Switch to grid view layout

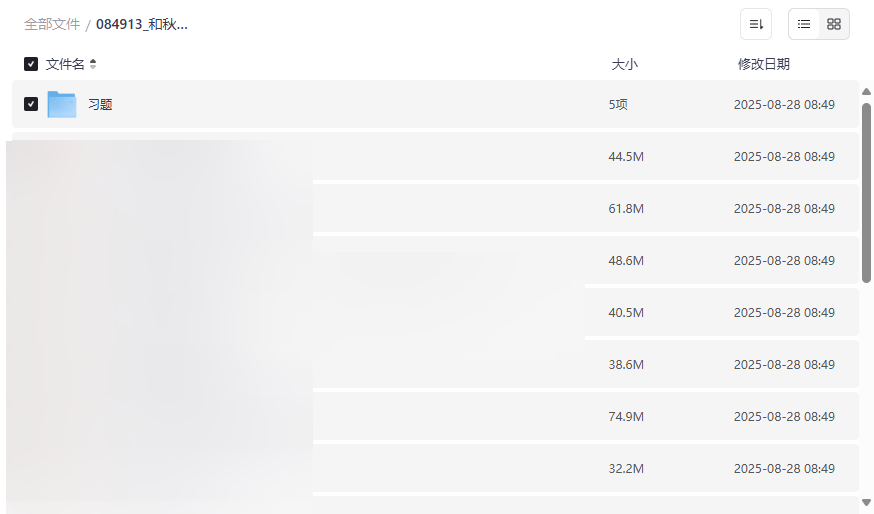click(x=834, y=24)
